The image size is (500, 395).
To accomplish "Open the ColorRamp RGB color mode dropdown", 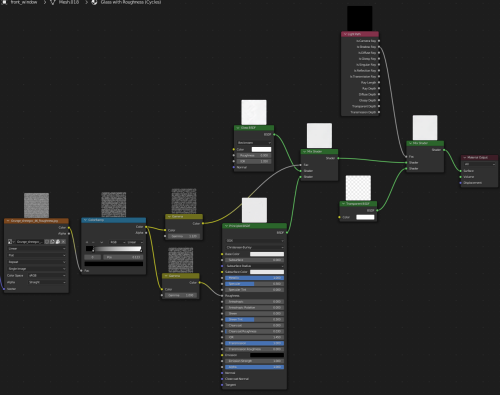I will click(x=117, y=242).
